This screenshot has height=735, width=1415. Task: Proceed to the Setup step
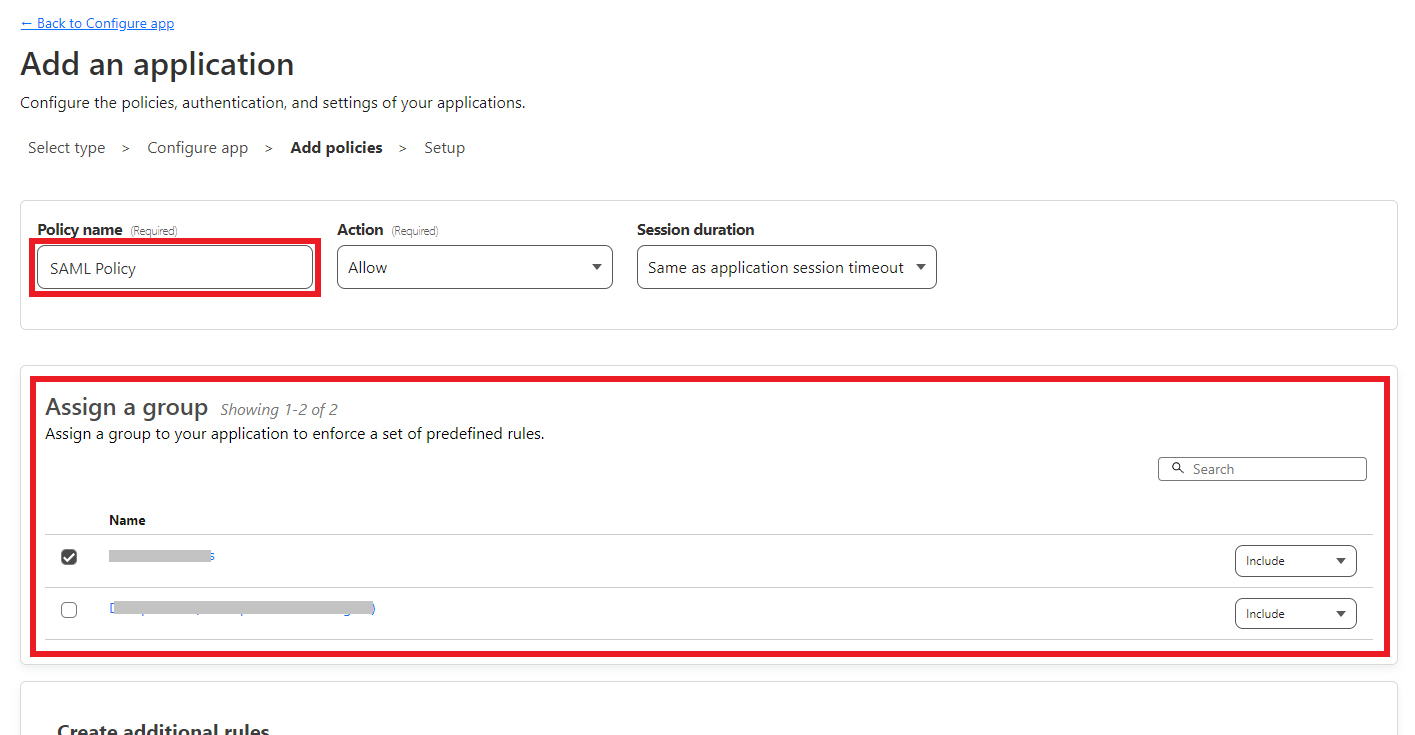click(444, 147)
